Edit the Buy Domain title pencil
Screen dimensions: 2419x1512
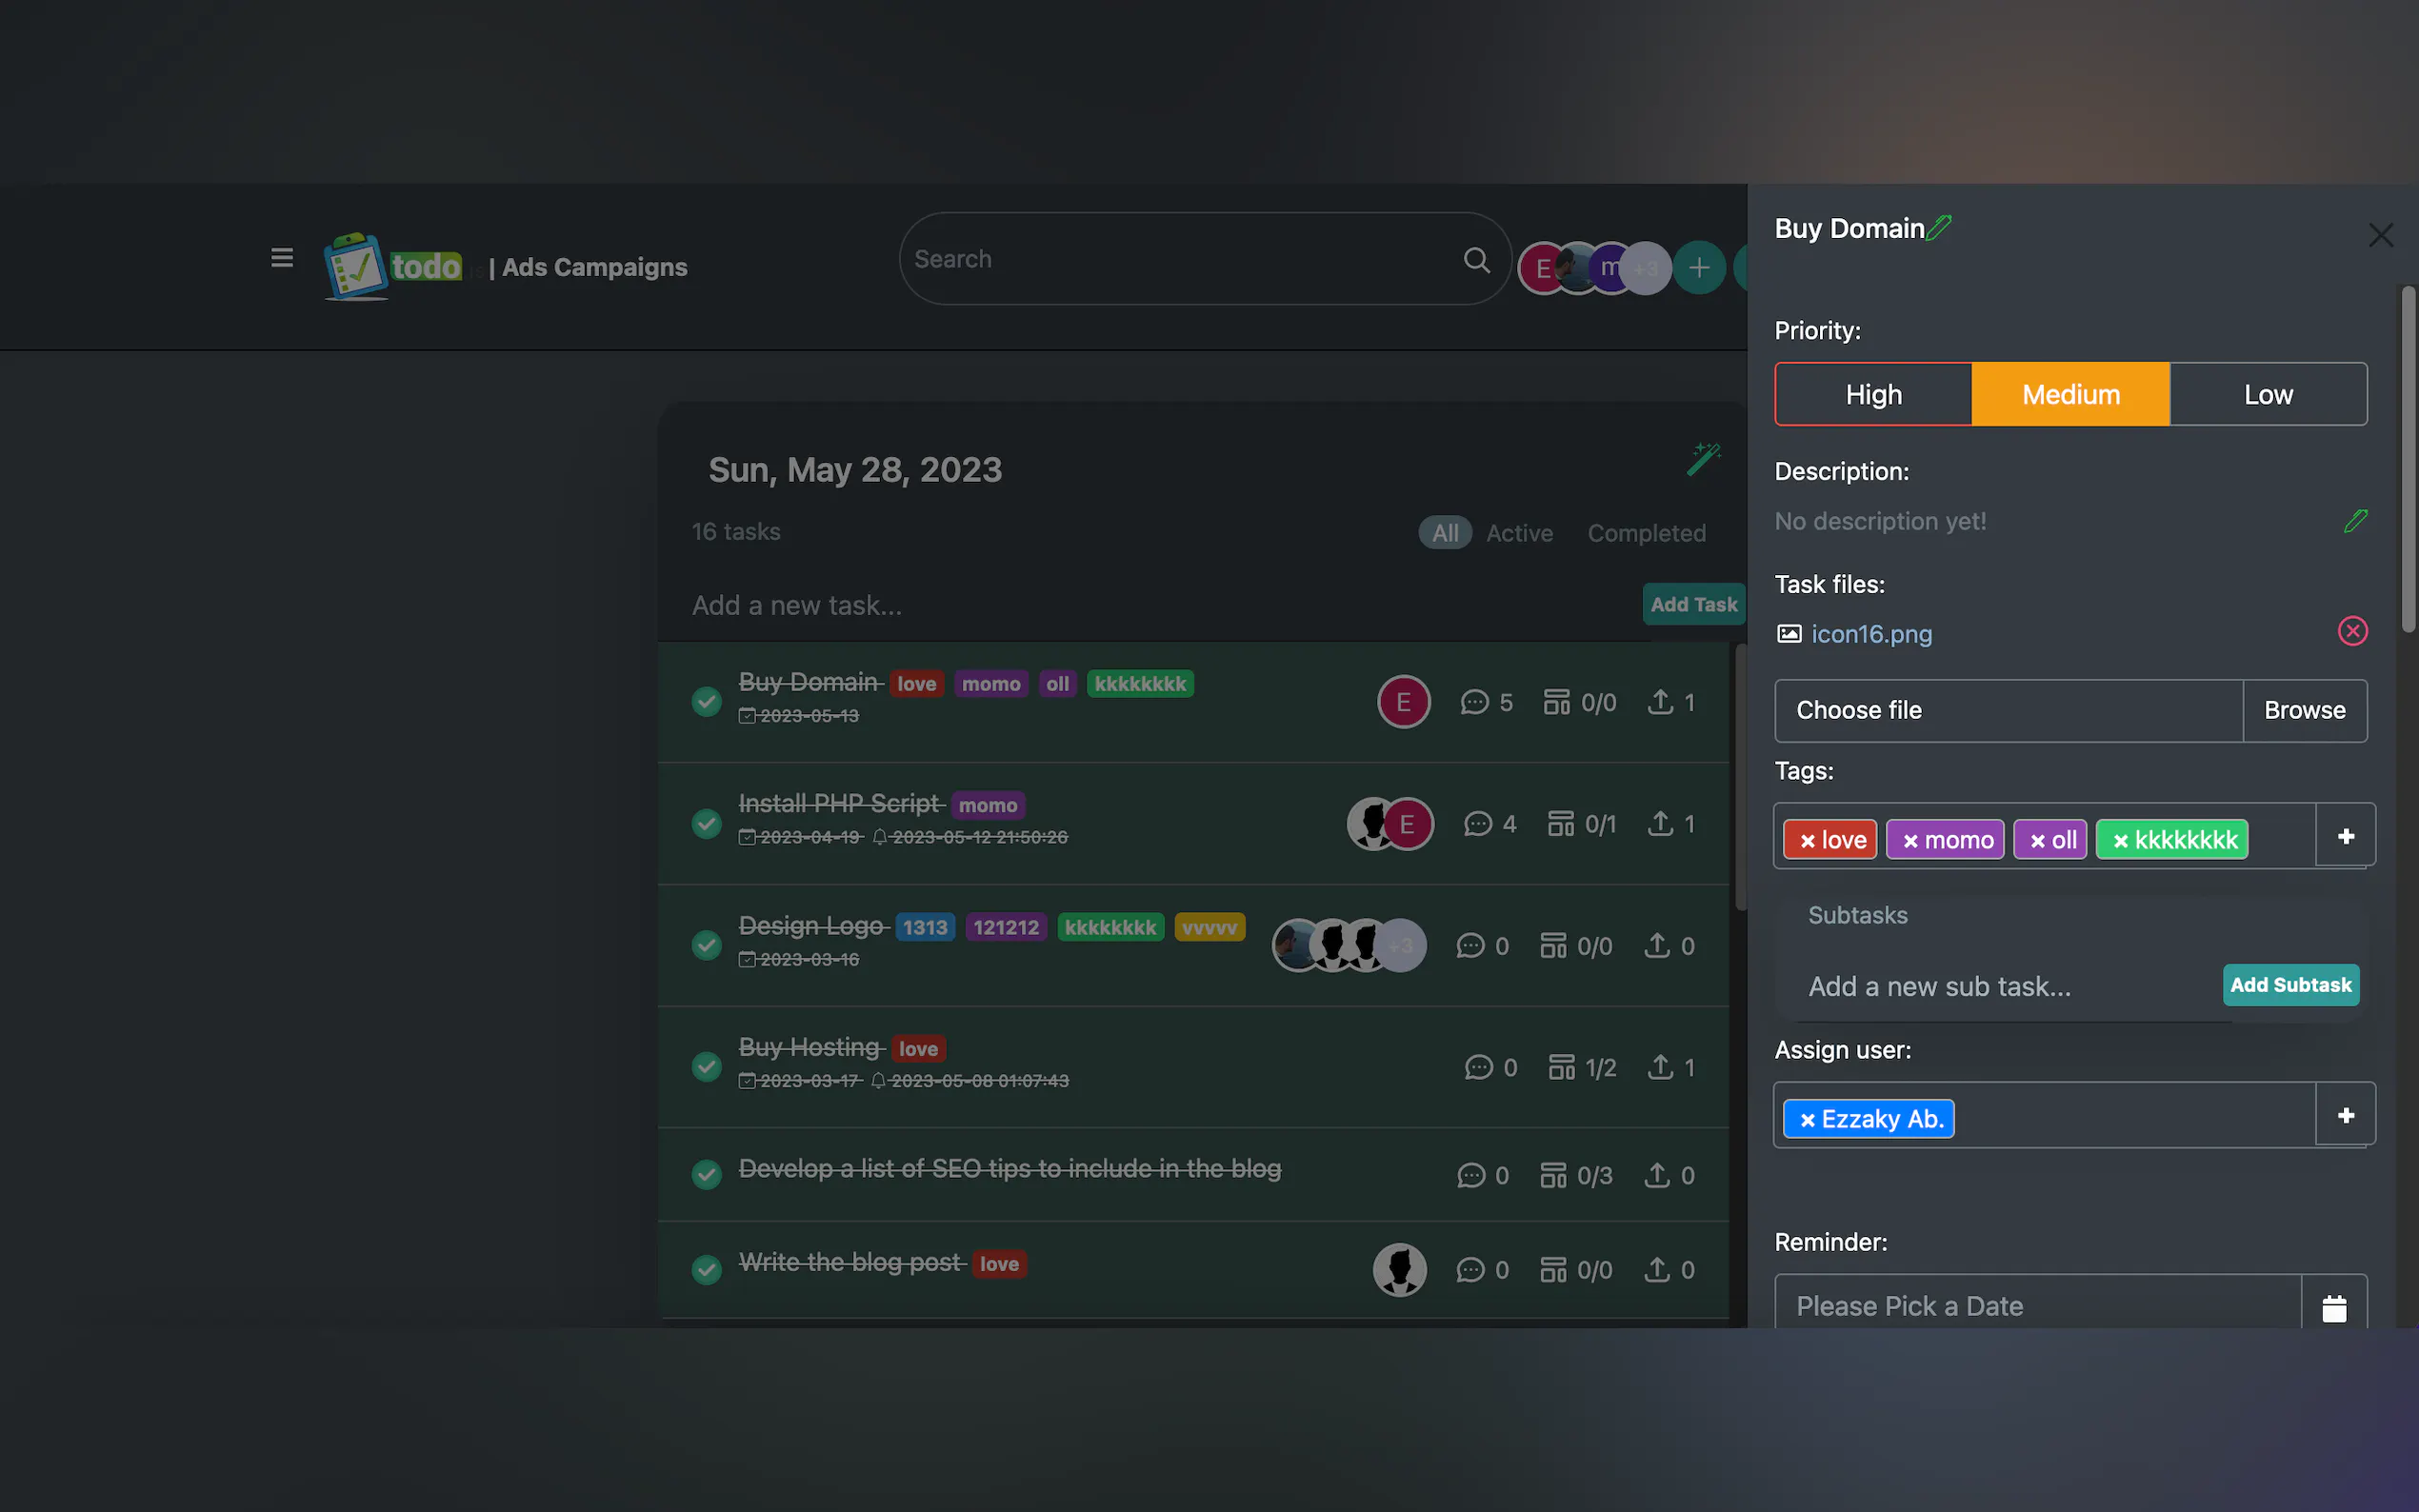pos(1939,228)
